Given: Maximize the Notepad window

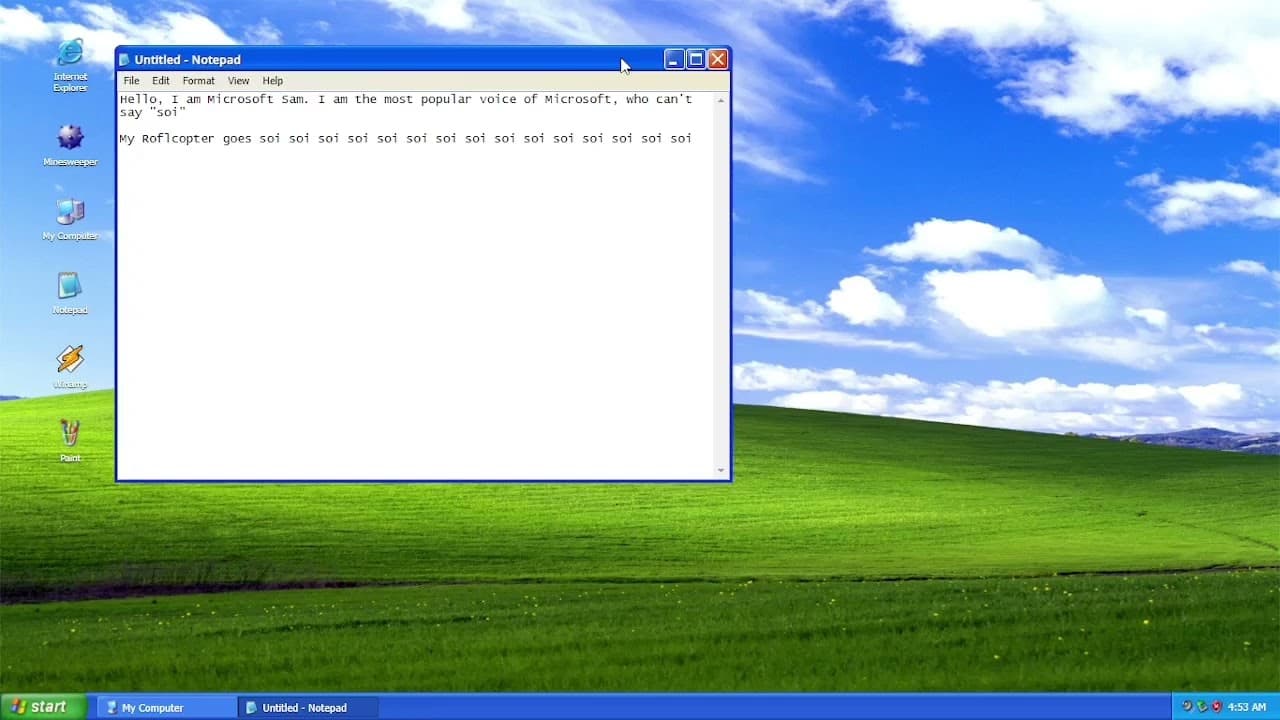Looking at the screenshot, I should click(696, 60).
